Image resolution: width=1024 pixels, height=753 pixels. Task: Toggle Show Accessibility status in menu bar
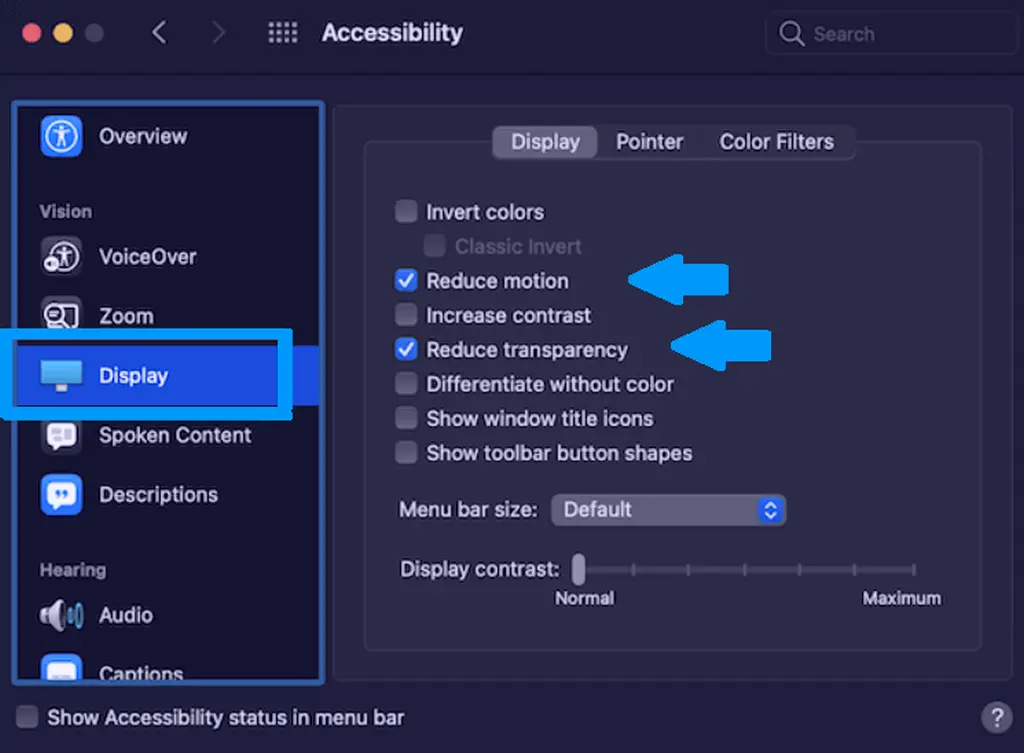(x=27, y=716)
